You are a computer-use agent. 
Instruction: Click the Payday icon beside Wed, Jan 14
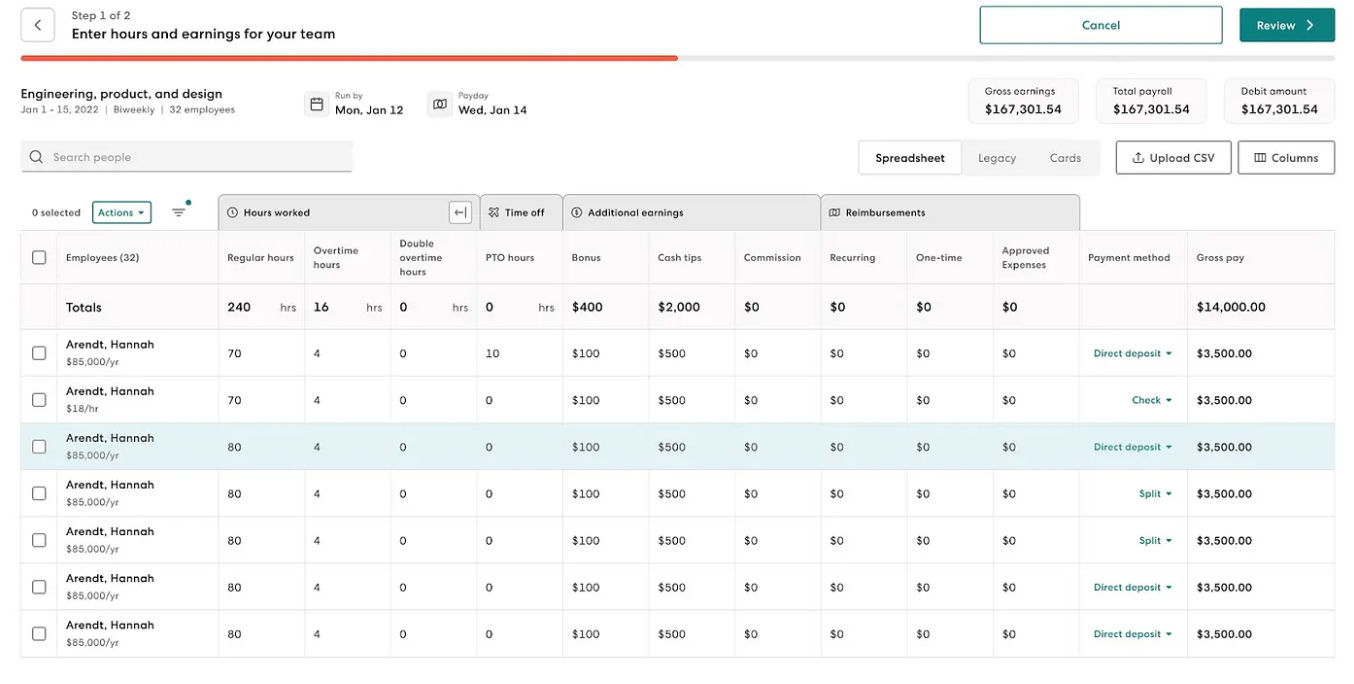tap(439, 103)
